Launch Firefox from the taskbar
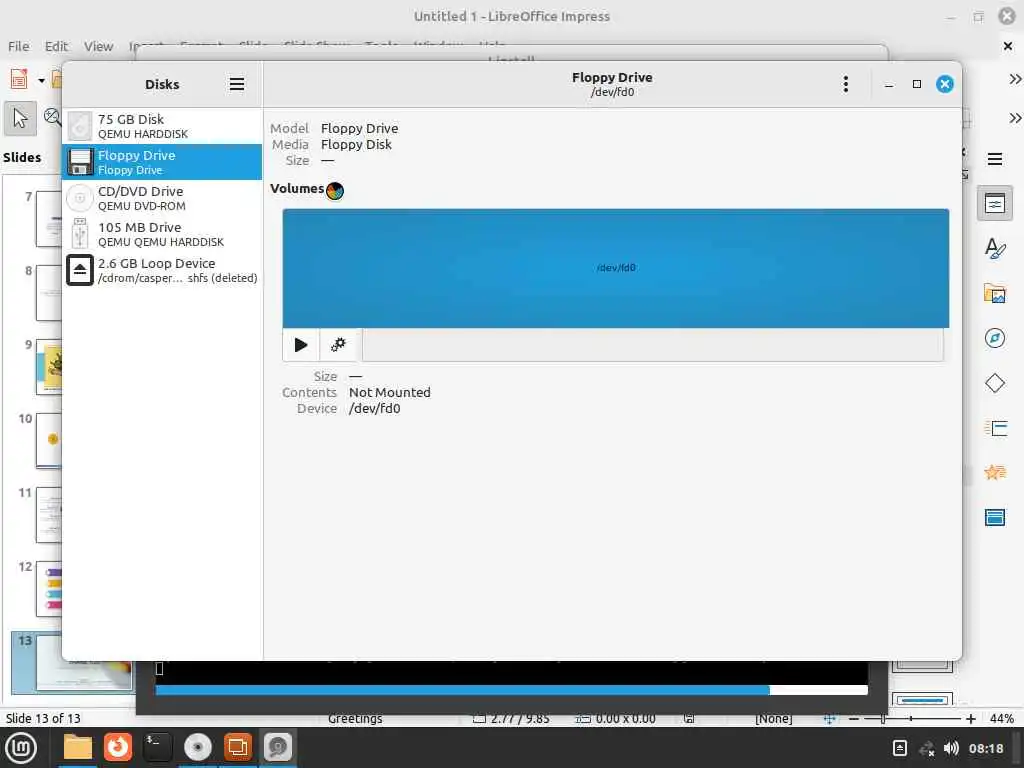 click(x=118, y=748)
